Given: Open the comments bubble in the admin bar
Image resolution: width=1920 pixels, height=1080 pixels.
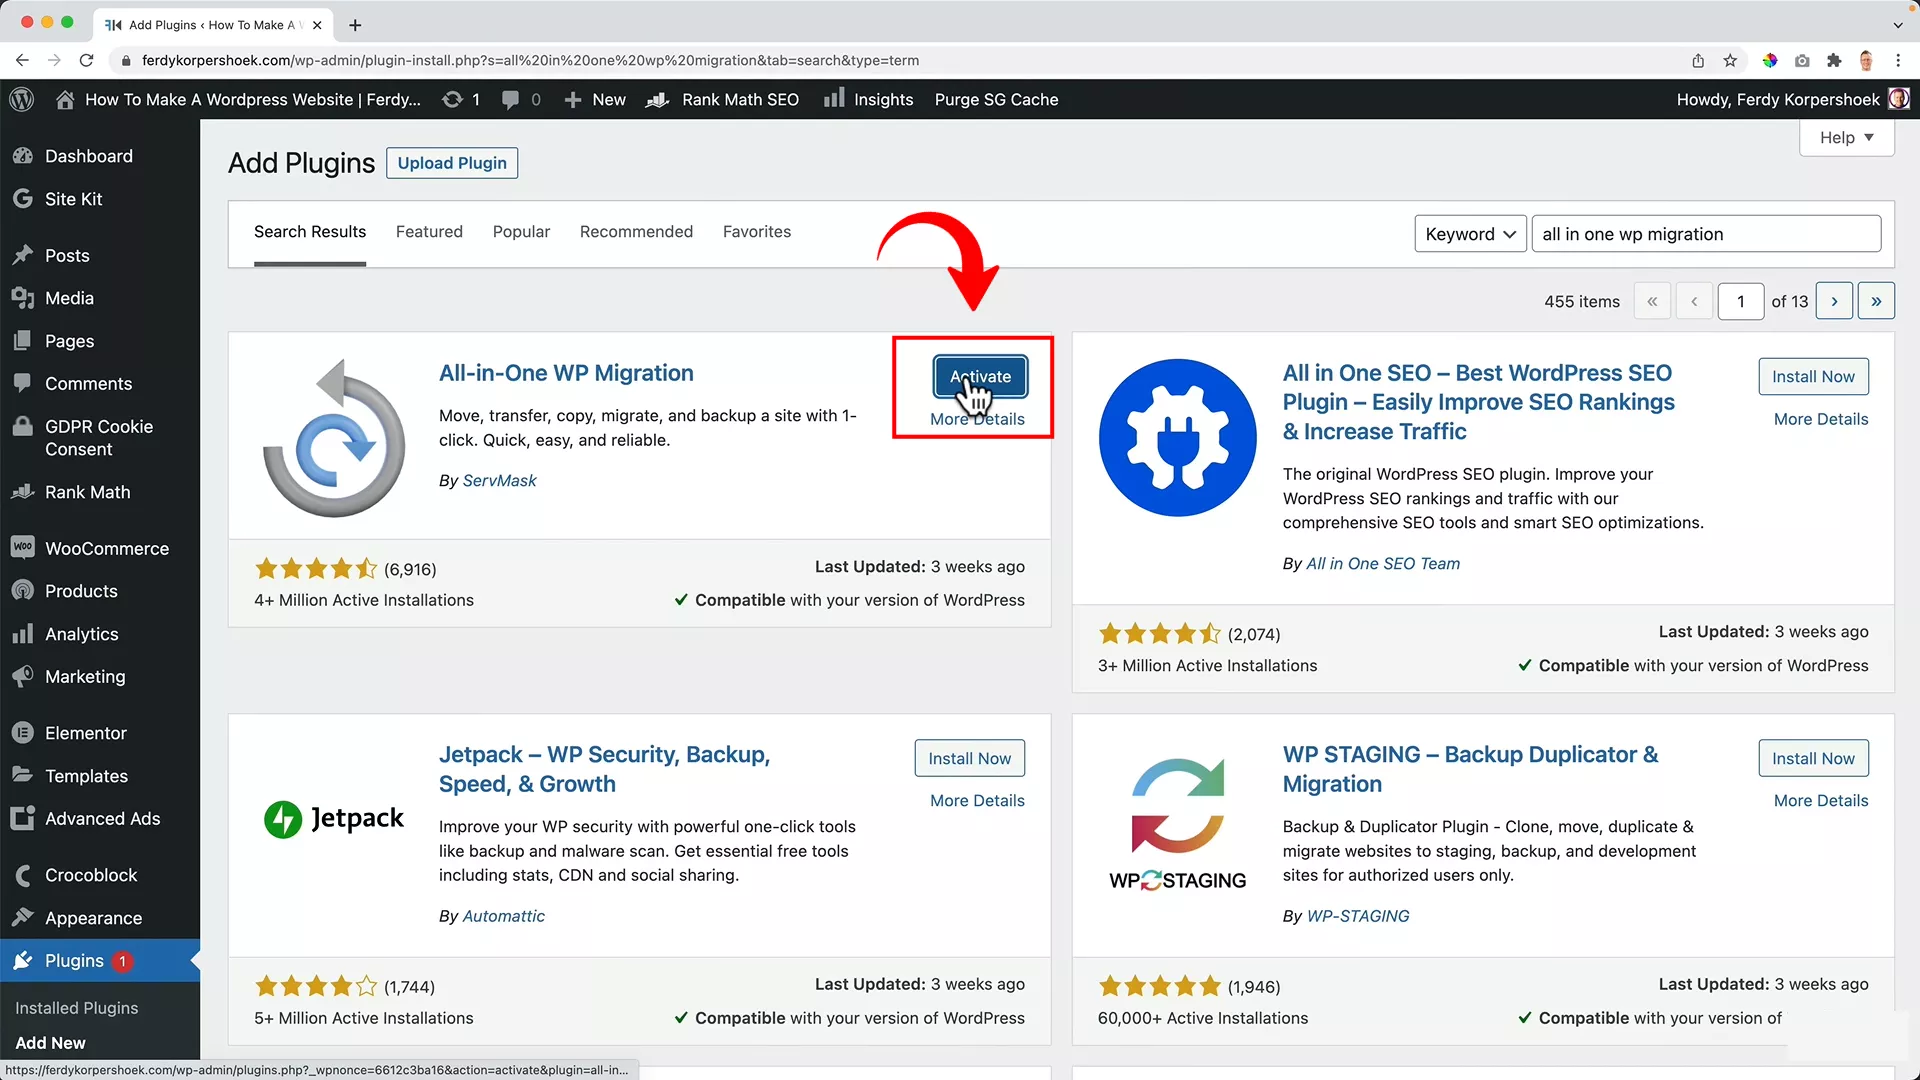Looking at the screenshot, I should click(521, 99).
